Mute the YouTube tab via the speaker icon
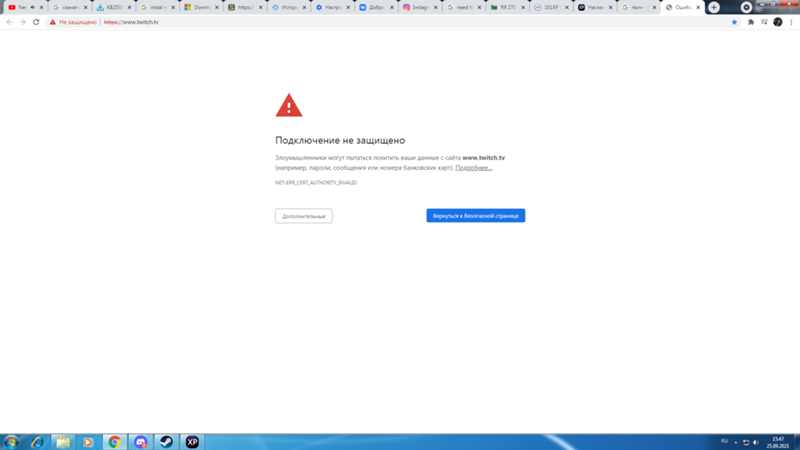Image resolution: width=800 pixels, height=450 pixels. coord(33,7)
